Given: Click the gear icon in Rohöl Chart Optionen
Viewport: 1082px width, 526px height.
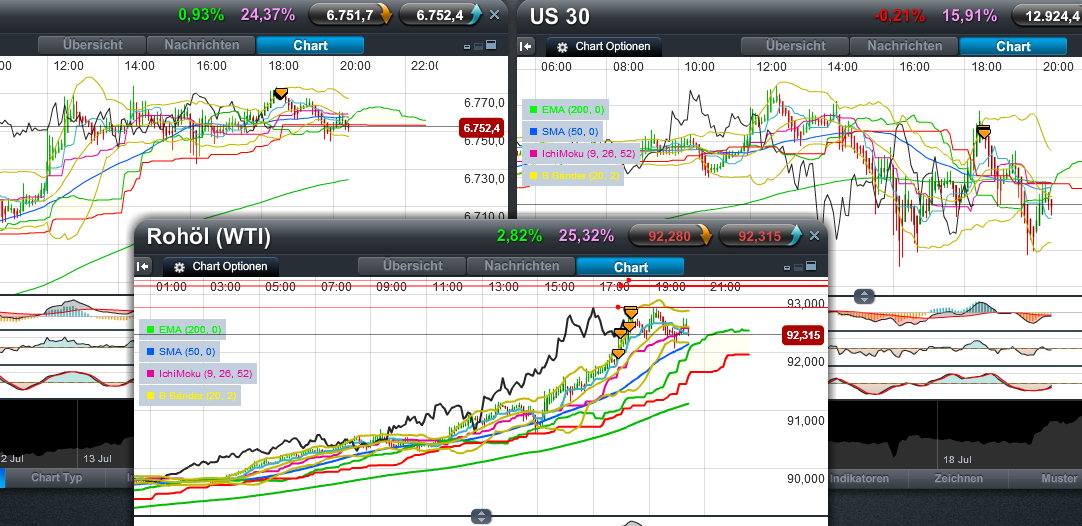Looking at the screenshot, I should coord(179,267).
